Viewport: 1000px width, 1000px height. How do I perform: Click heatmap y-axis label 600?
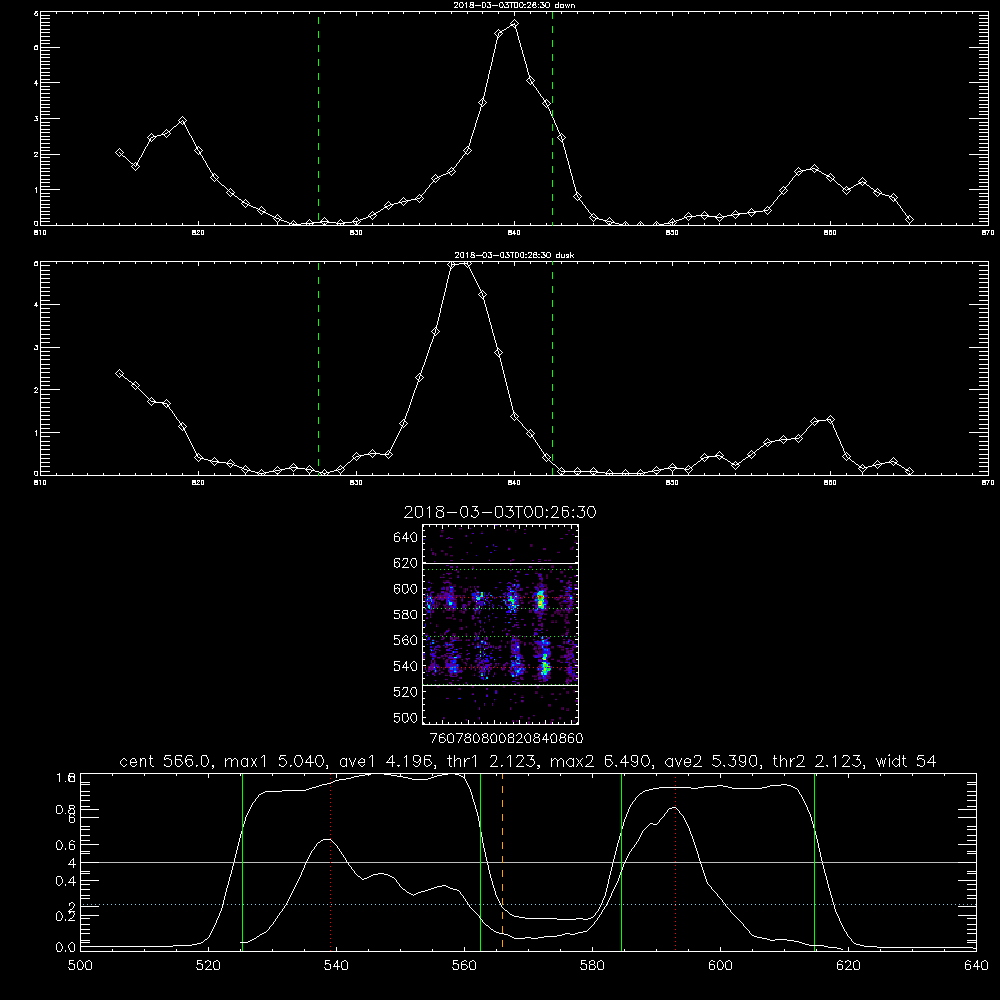pyautogui.click(x=406, y=589)
